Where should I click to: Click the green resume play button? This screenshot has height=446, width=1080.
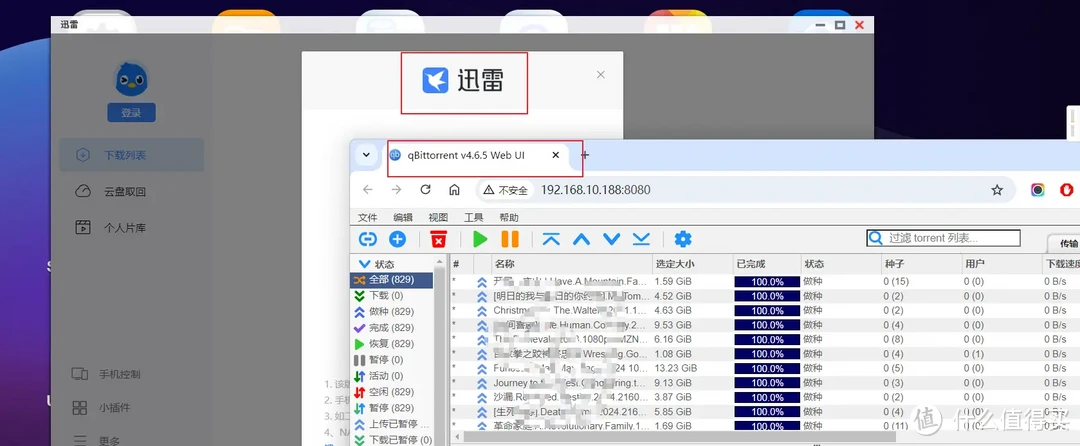click(x=480, y=239)
